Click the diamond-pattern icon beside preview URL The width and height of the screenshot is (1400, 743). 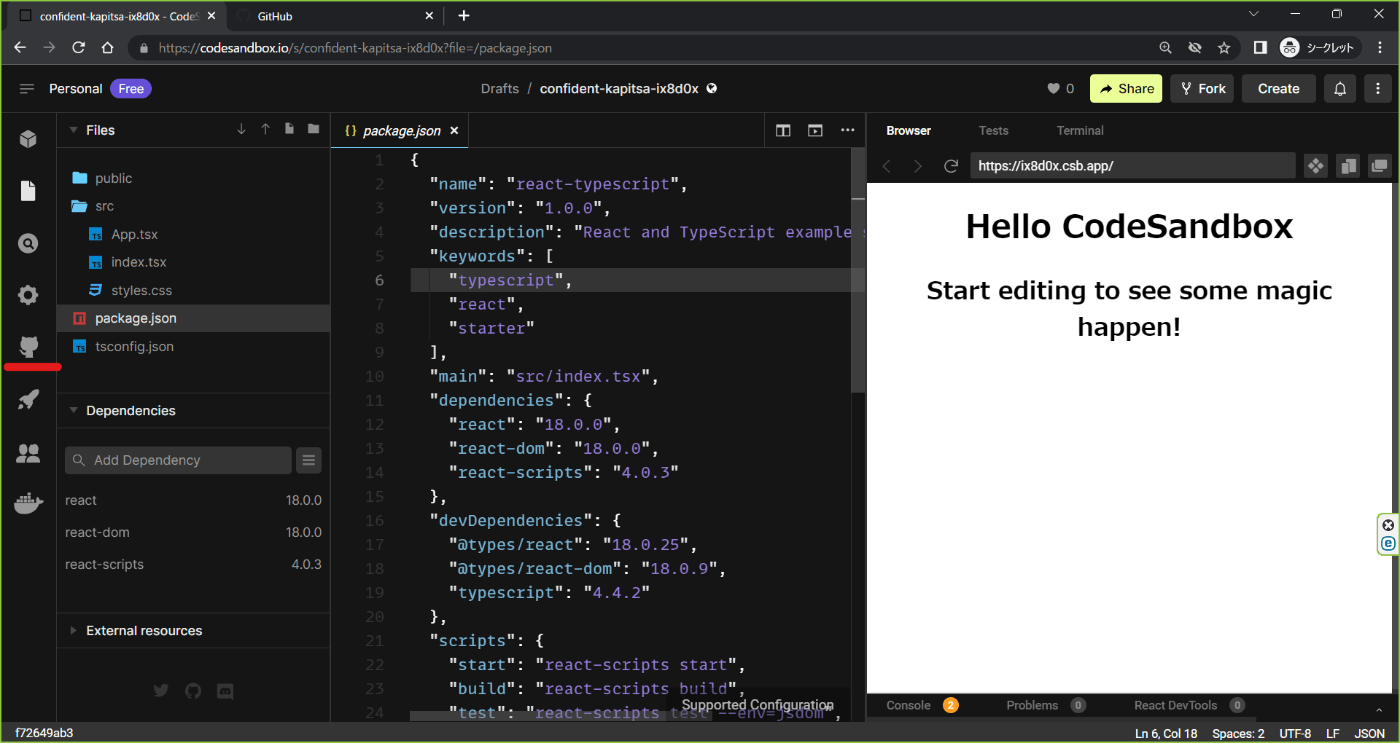click(1315, 166)
